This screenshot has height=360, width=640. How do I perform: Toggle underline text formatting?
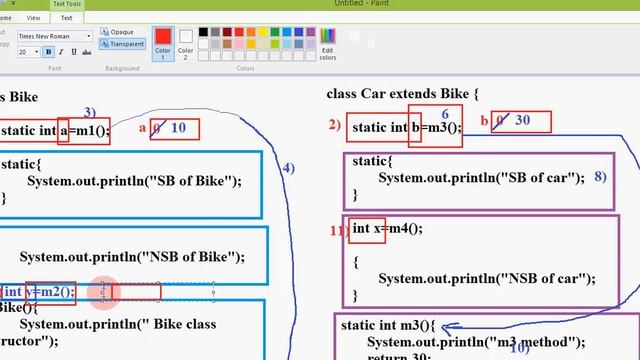[x=74, y=52]
